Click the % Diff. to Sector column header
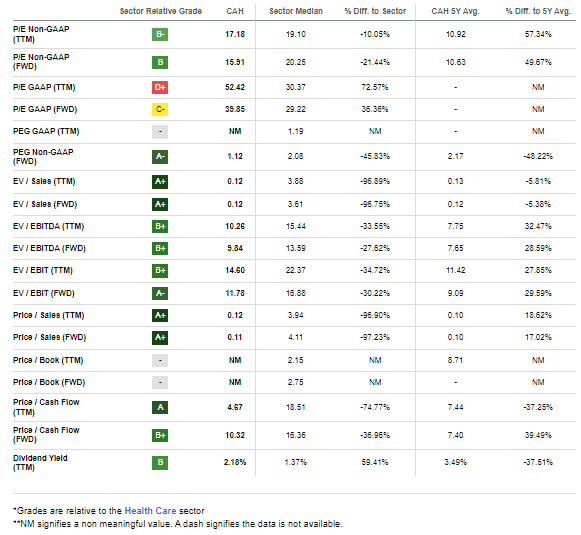Screen dimensions: 581x535 click(x=375, y=11)
